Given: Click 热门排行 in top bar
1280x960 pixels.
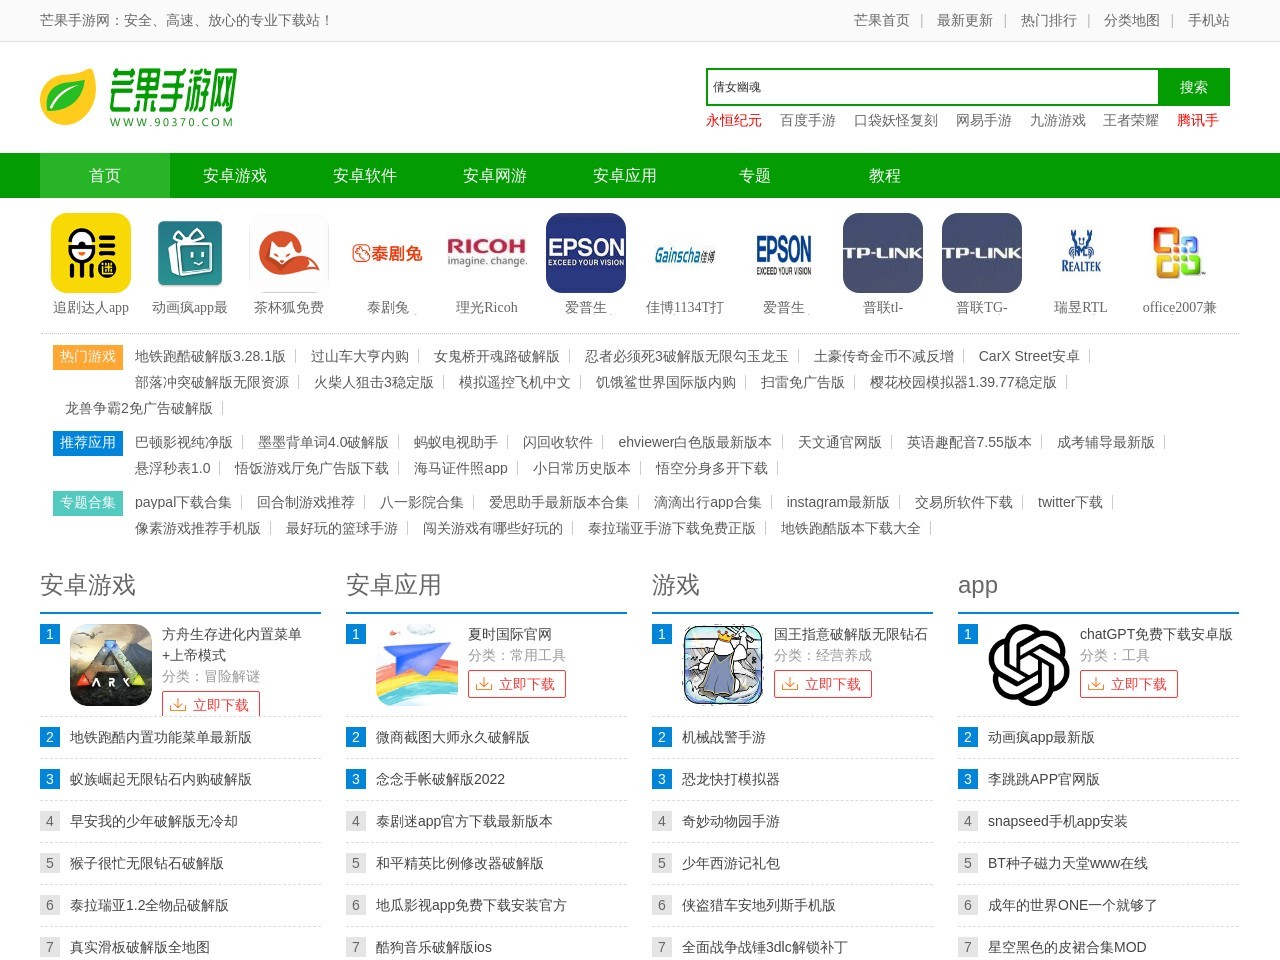Looking at the screenshot, I should [1049, 20].
